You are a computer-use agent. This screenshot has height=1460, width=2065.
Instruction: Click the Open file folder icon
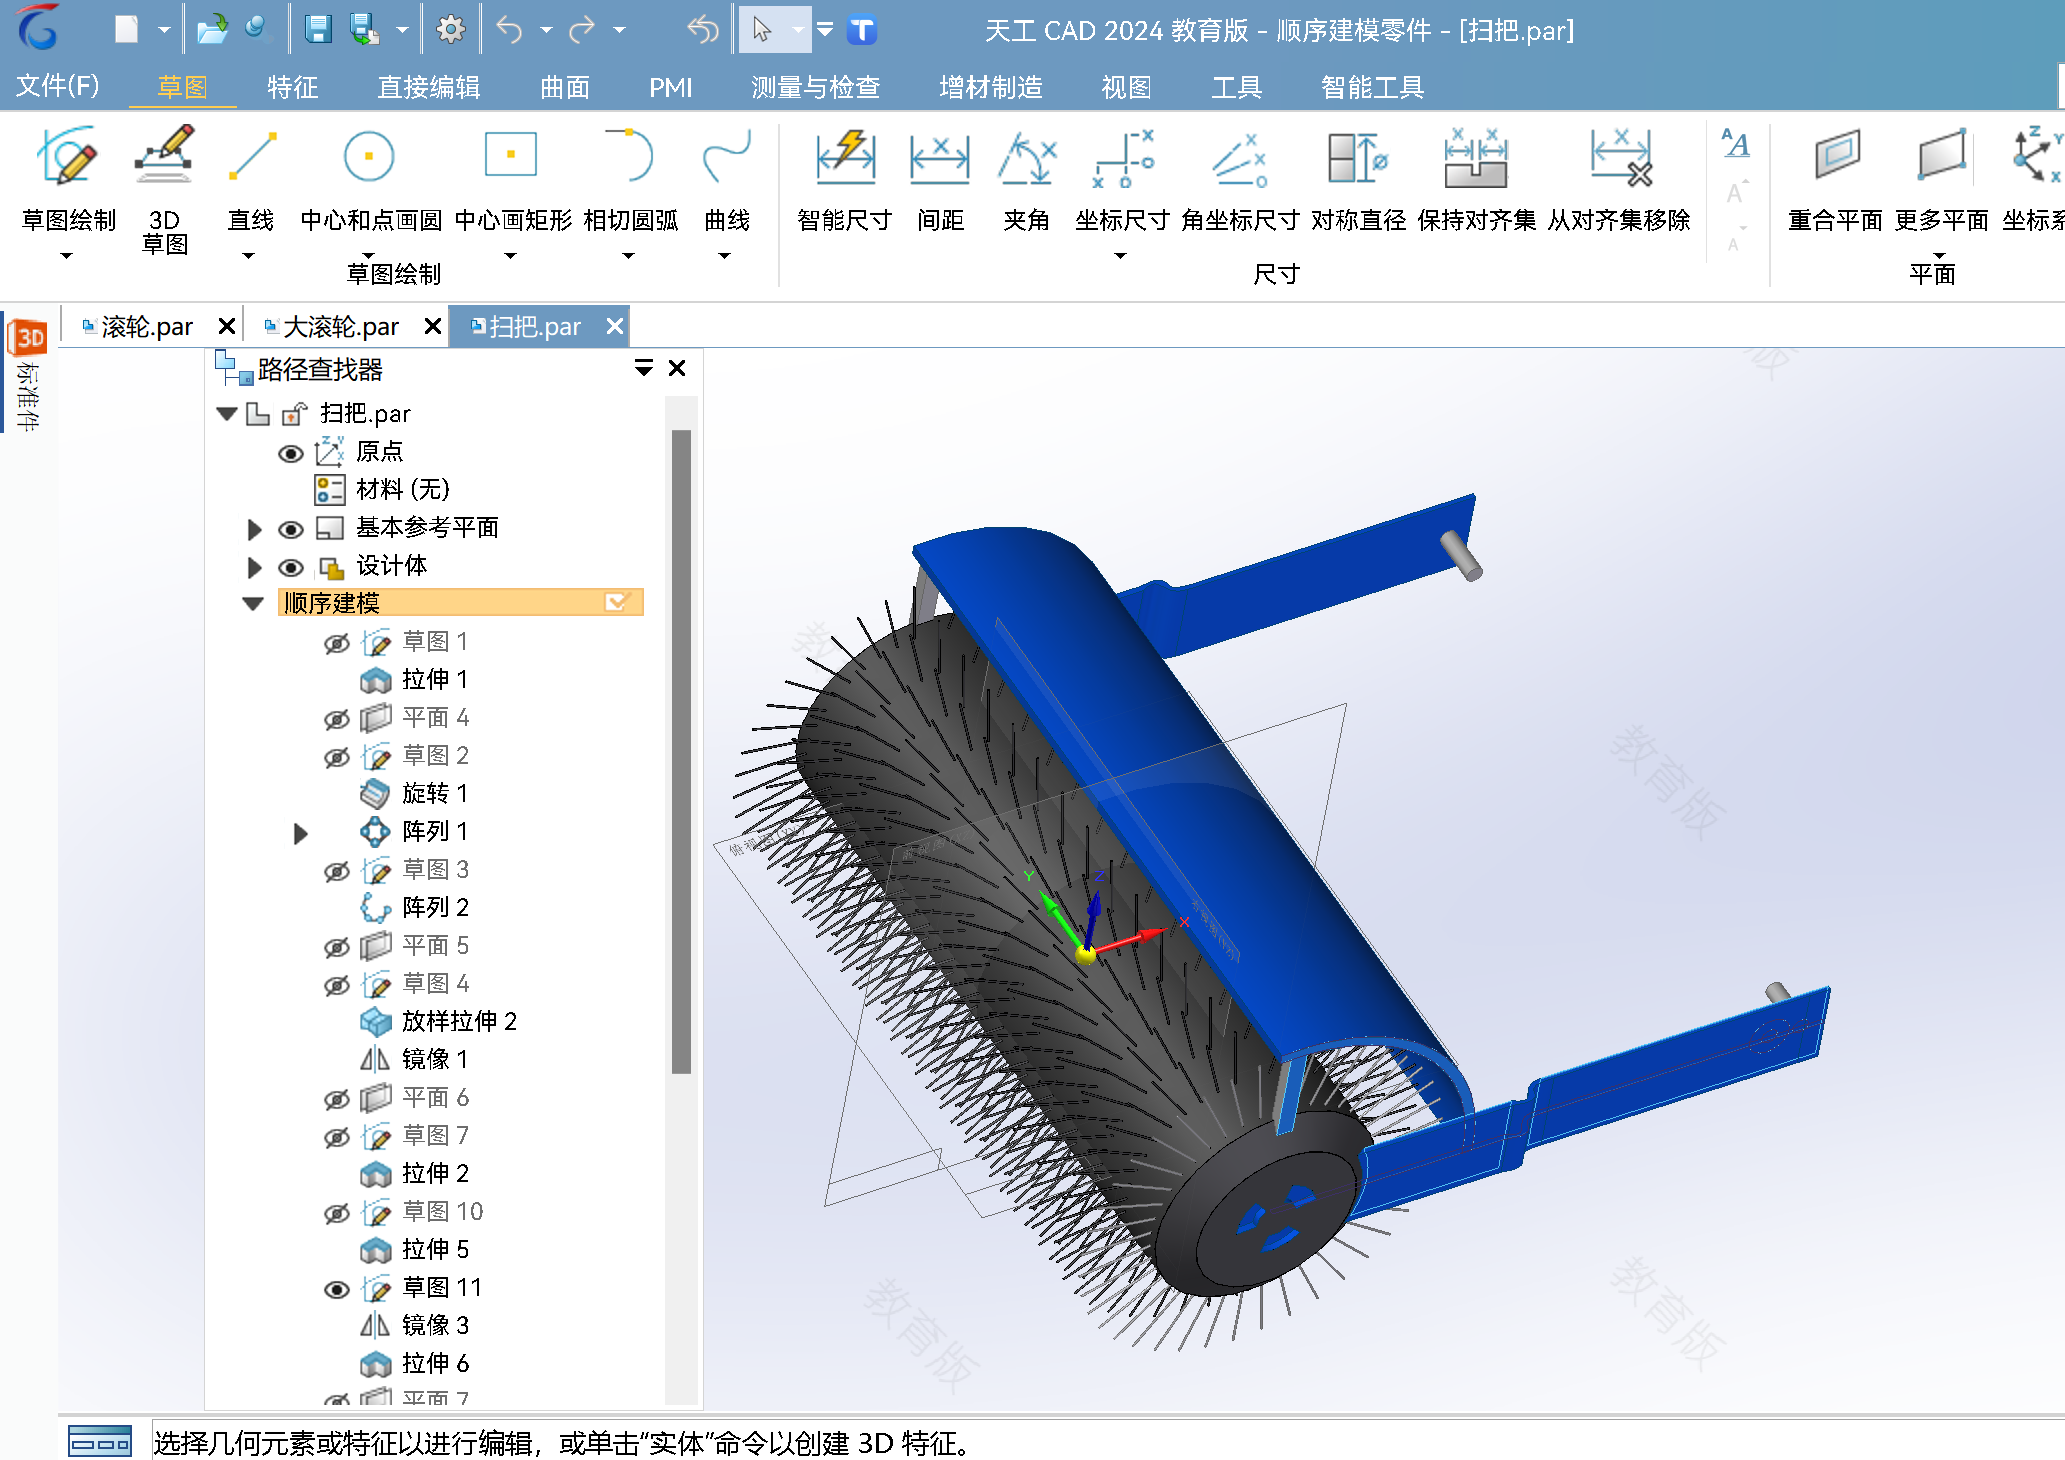[211, 30]
